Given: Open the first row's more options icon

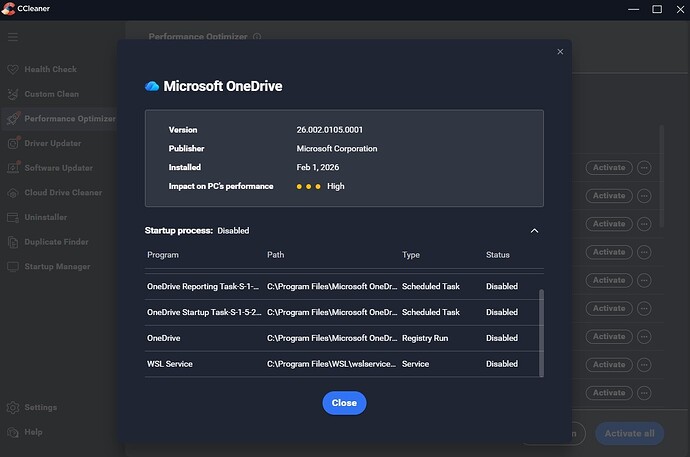Looking at the screenshot, I should point(644,168).
